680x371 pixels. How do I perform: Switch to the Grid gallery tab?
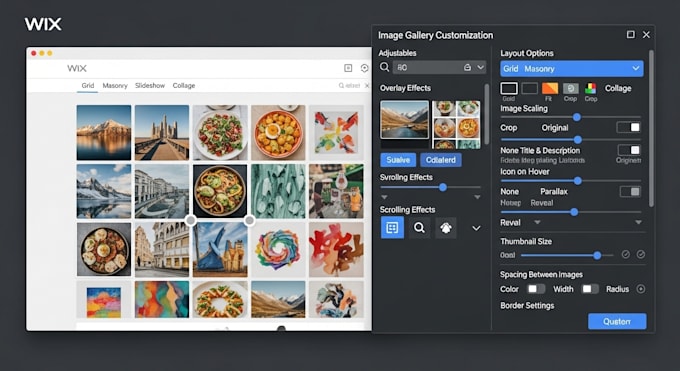pos(88,85)
